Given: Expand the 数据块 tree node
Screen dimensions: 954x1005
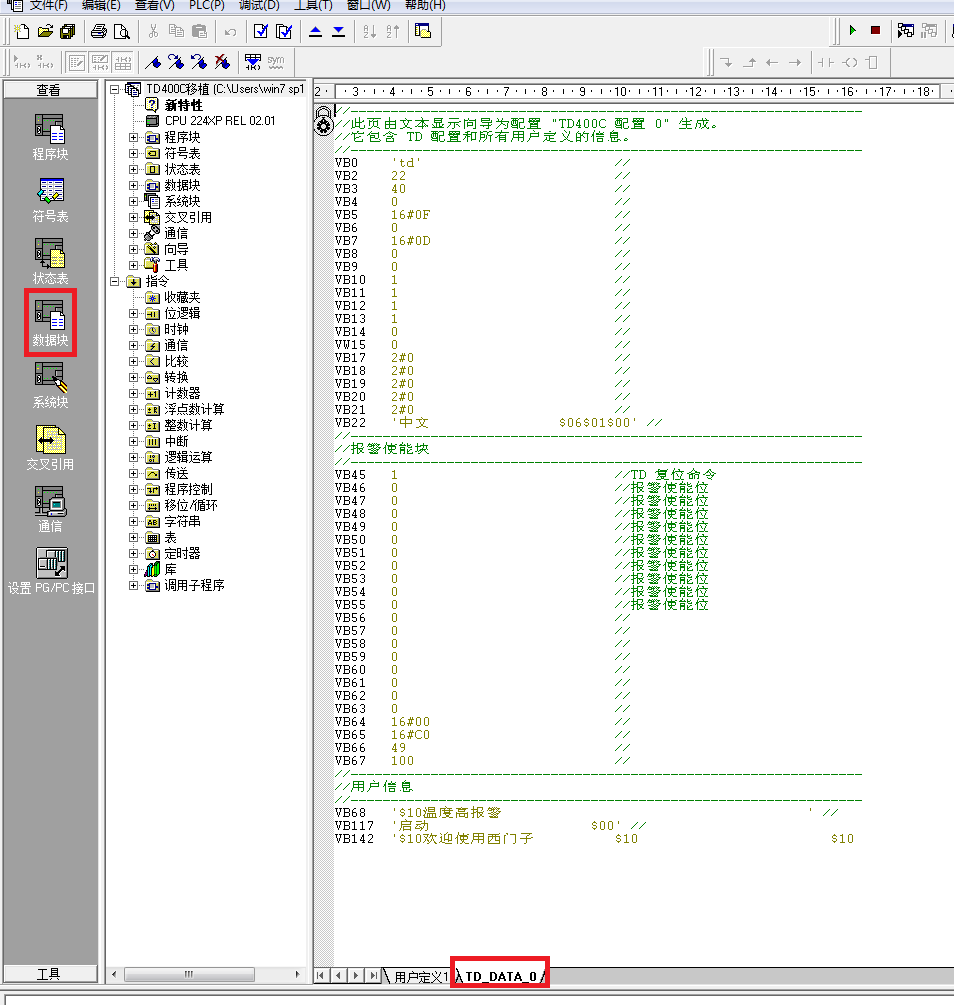Looking at the screenshot, I should pyautogui.click(x=133, y=185).
